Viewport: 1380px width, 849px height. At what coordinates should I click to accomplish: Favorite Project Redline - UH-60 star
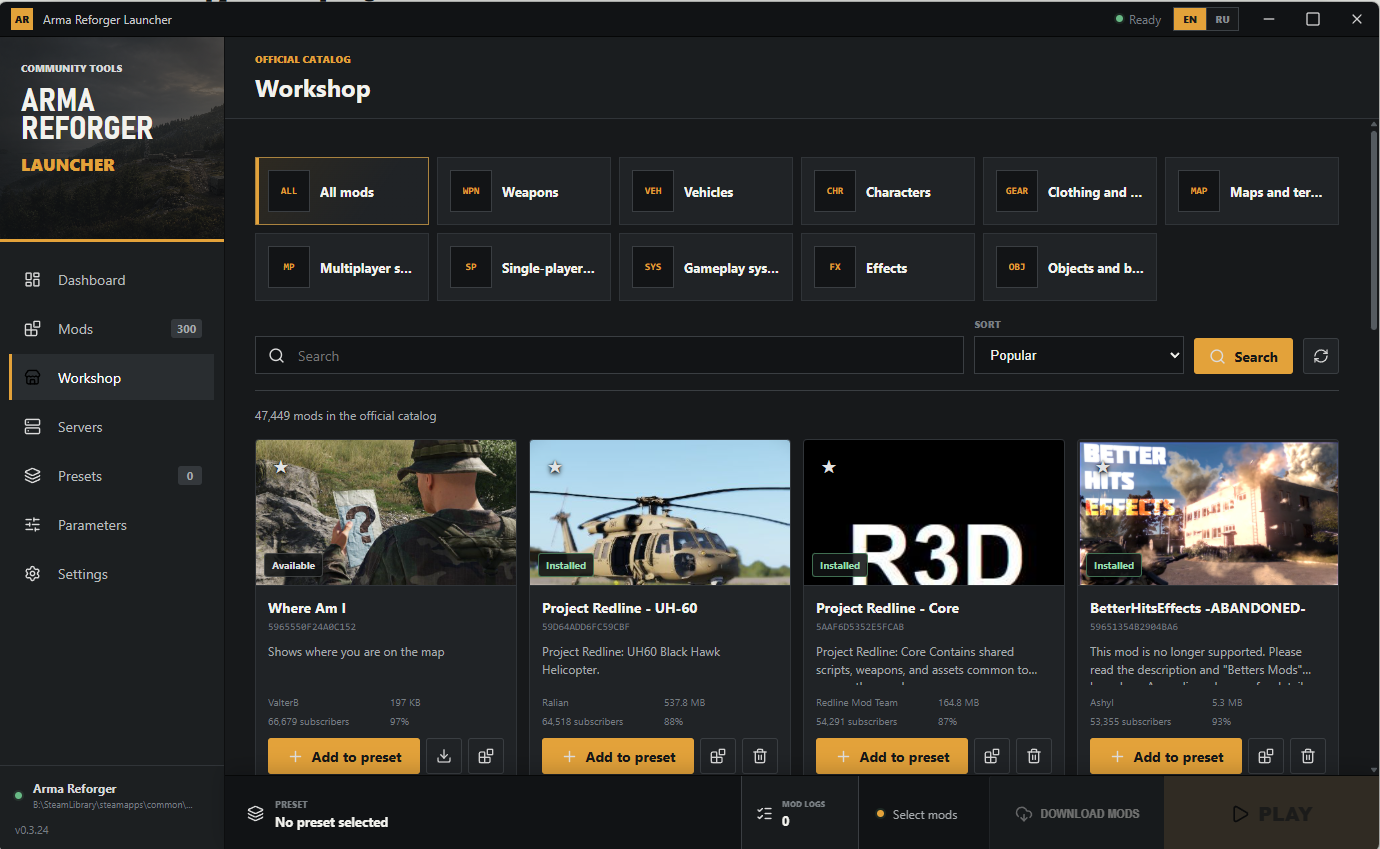555,467
